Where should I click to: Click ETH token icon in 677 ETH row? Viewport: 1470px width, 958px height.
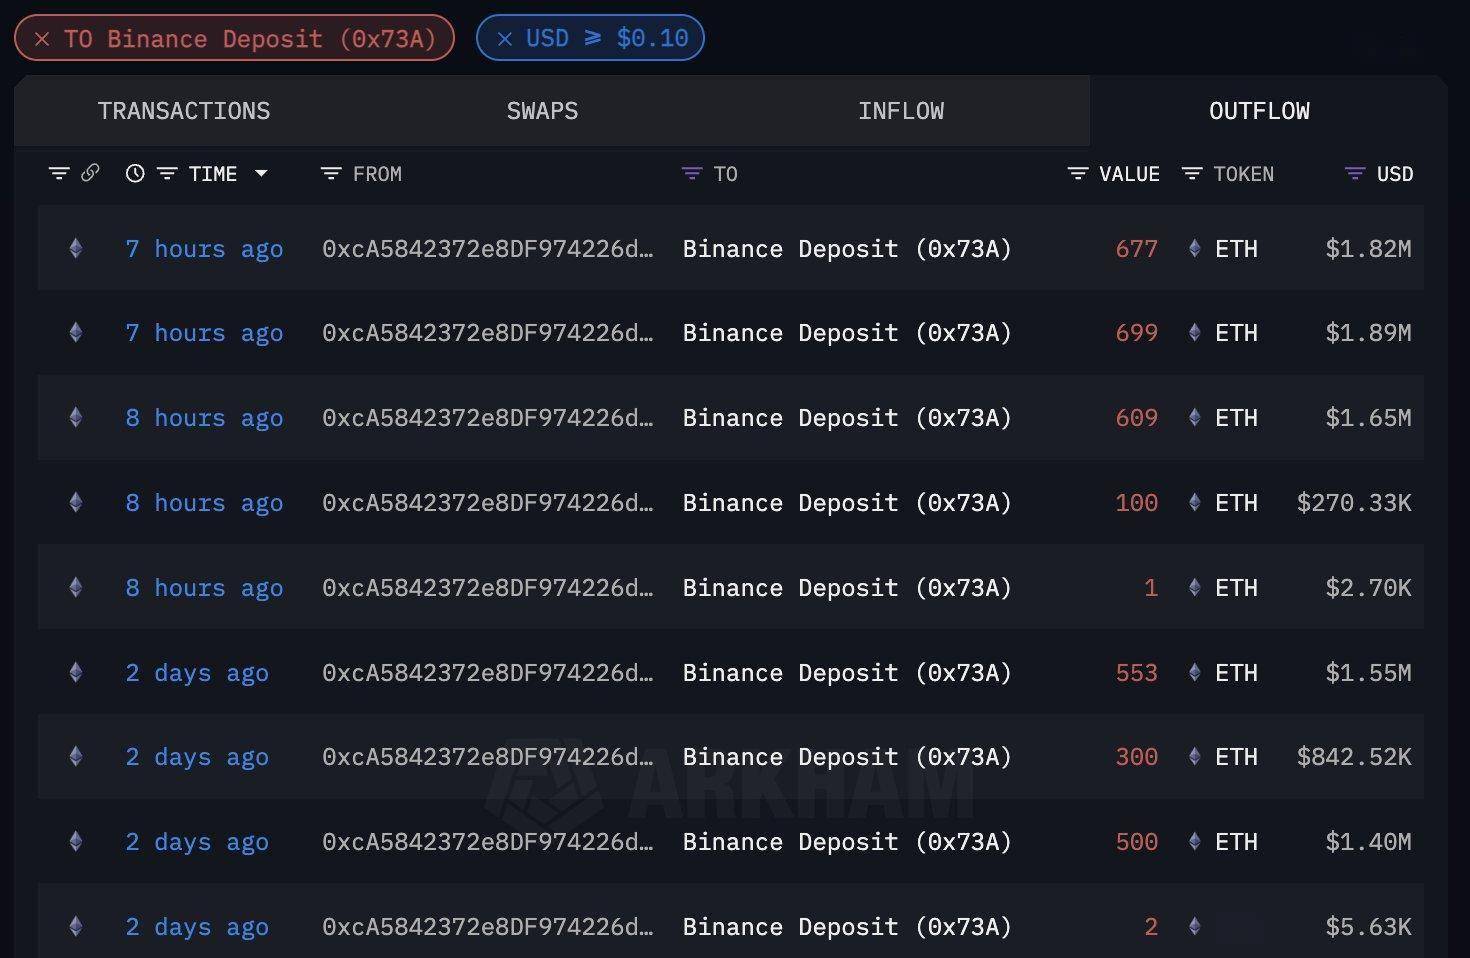tap(1194, 248)
